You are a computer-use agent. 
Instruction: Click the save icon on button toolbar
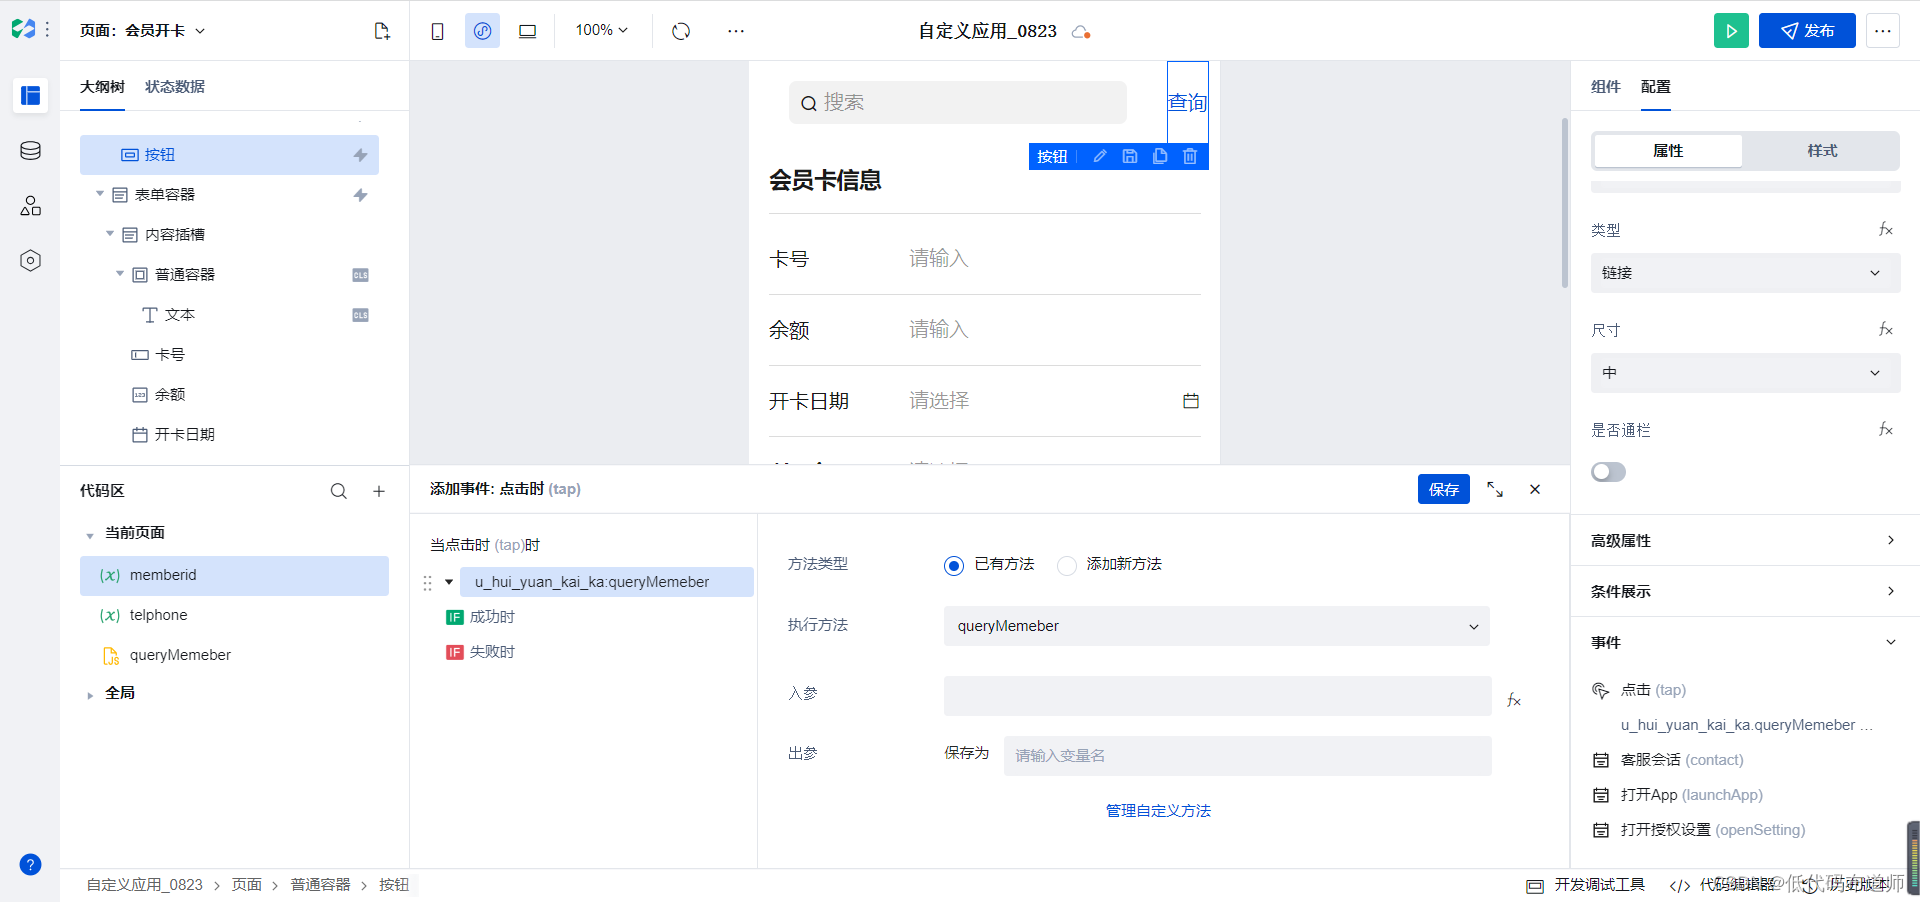point(1130,156)
